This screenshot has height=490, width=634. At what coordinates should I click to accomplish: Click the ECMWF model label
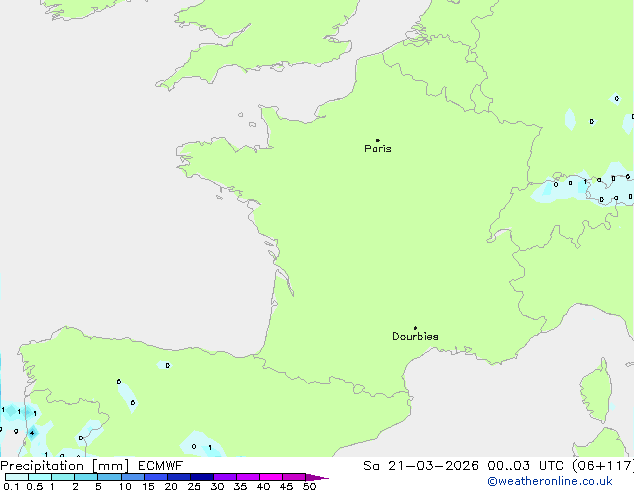(161, 466)
